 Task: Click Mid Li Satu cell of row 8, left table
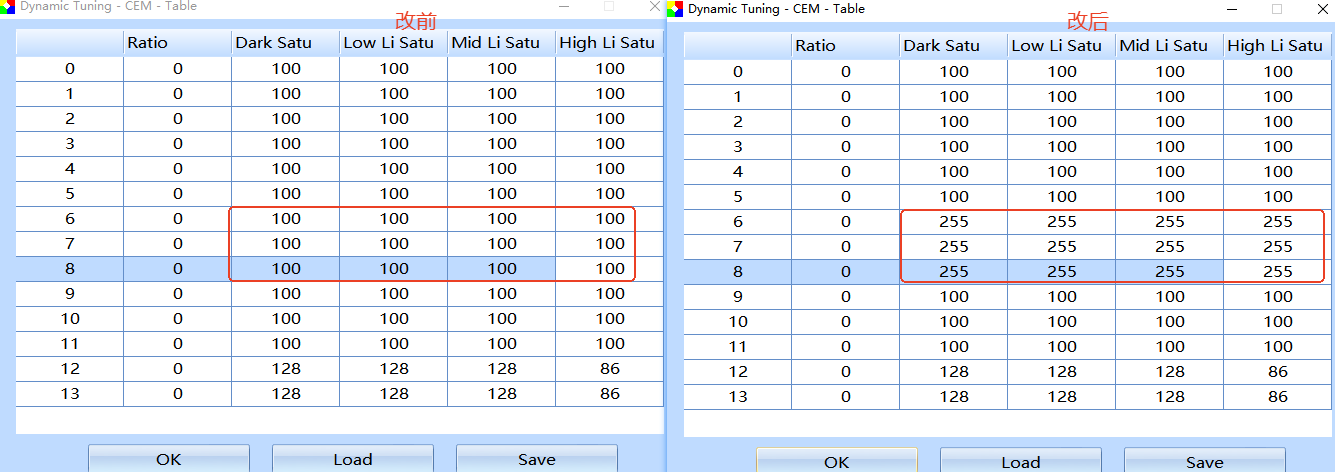tap(502, 269)
